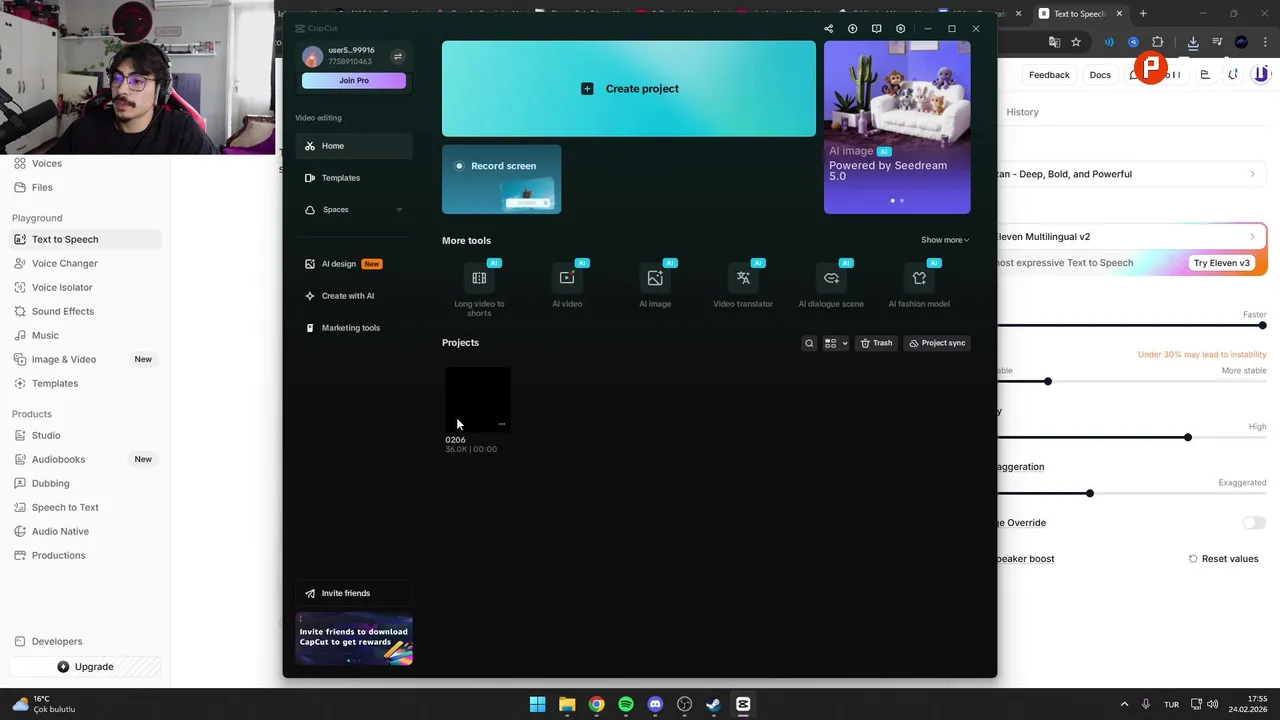
Task: Open Create with AI in CapCut sidebar
Action: [353, 296]
